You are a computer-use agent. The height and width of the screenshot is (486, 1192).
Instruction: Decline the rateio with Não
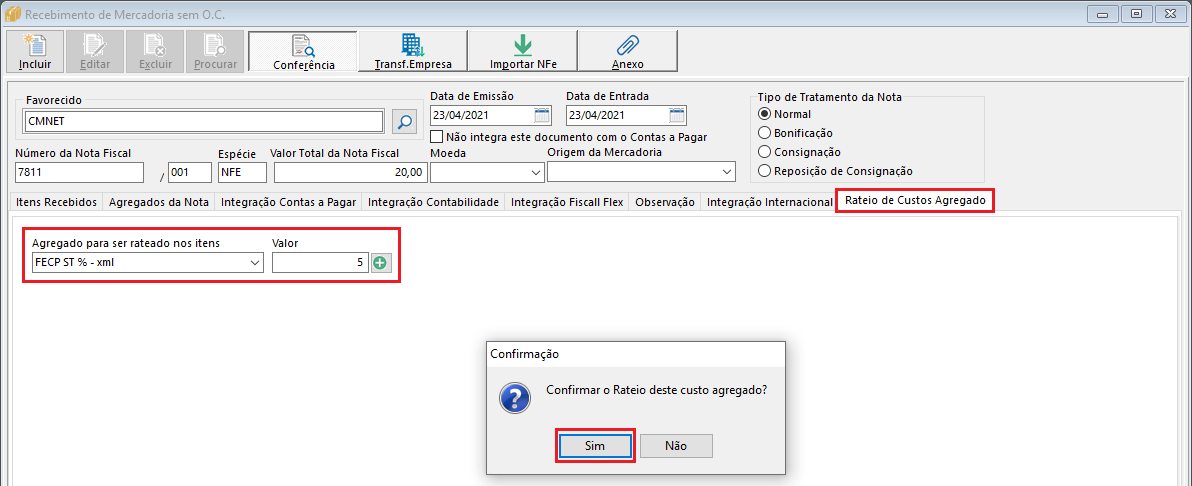676,446
